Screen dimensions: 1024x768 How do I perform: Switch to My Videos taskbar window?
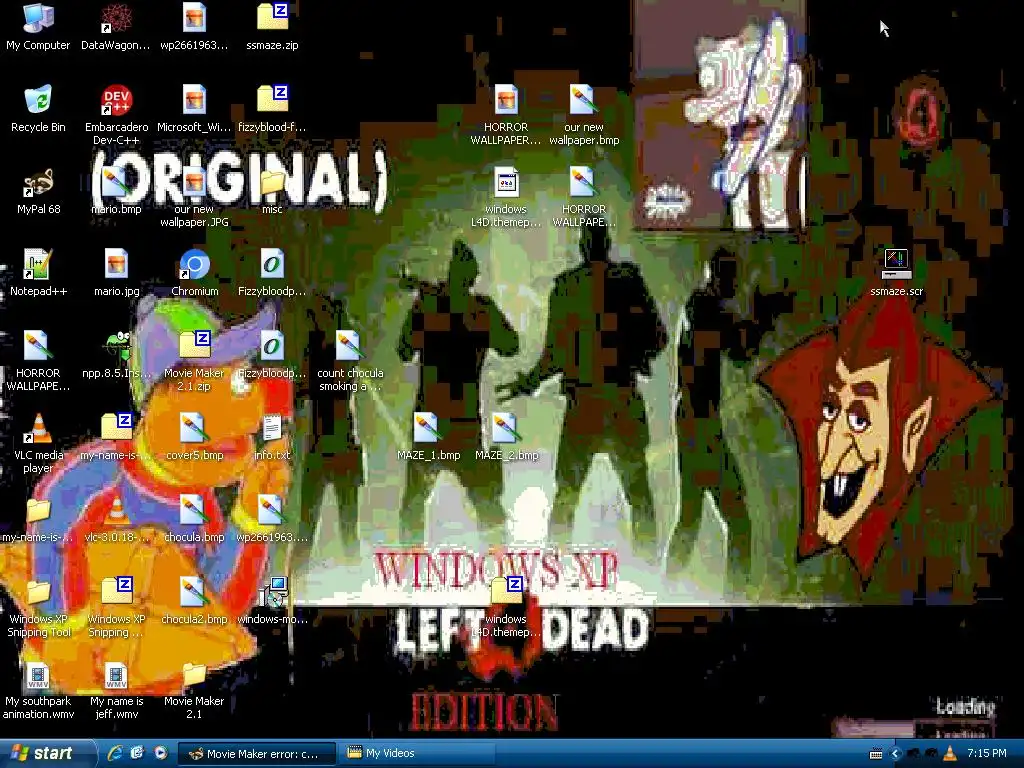(419, 754)
